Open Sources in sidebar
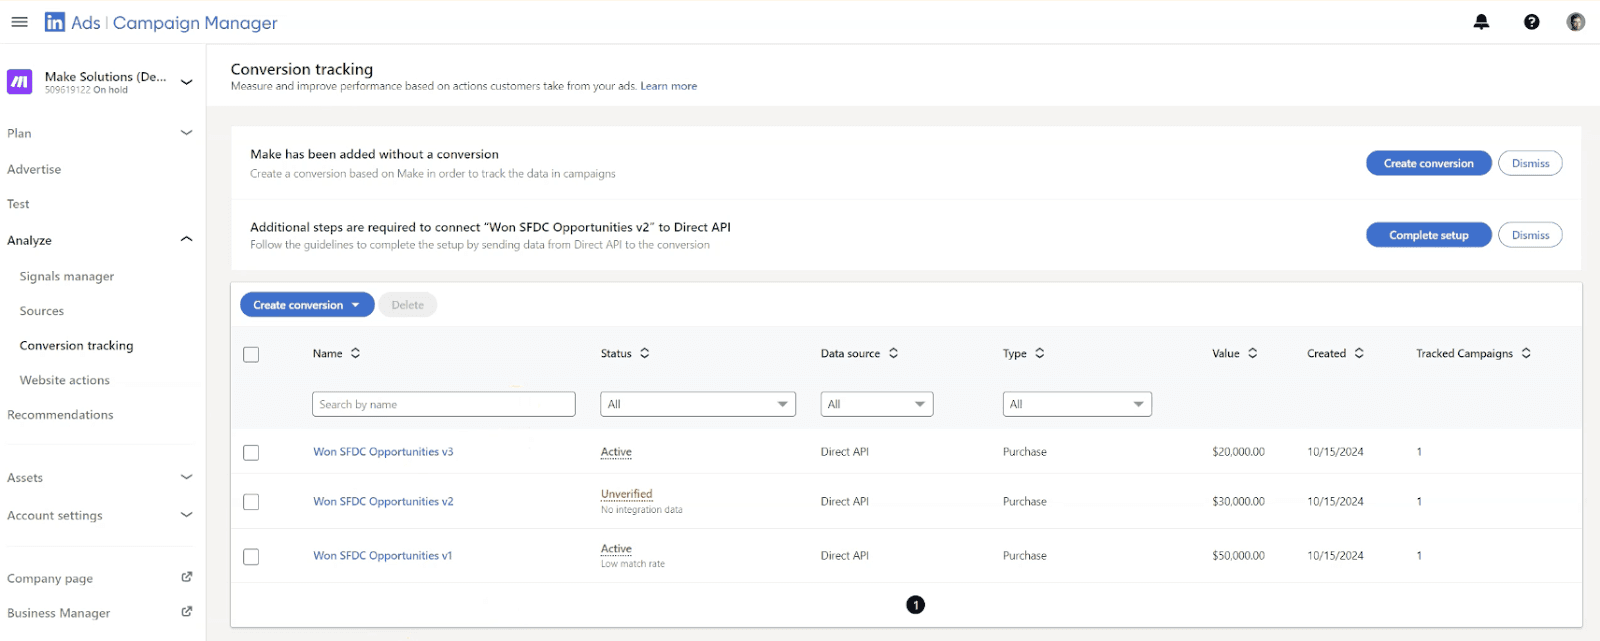 [42, 311]
